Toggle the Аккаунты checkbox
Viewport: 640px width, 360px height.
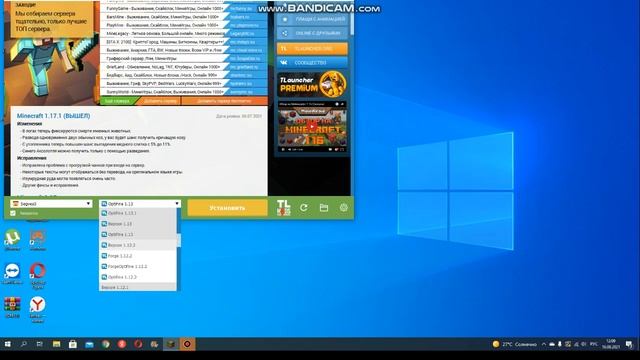click(x=13, y=213)
